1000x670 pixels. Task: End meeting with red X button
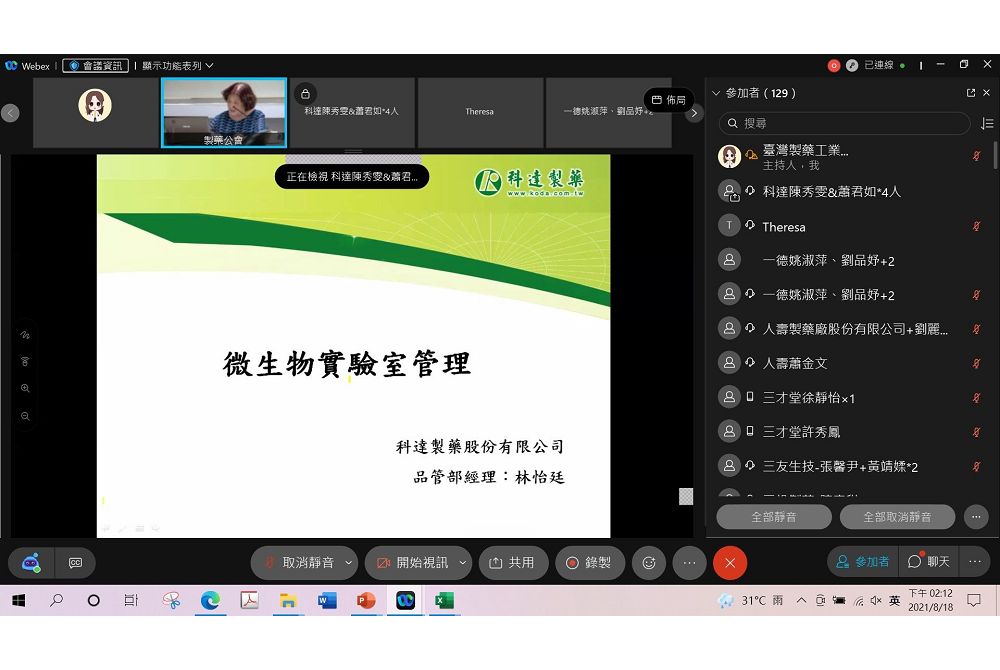(x=730, y=563)
